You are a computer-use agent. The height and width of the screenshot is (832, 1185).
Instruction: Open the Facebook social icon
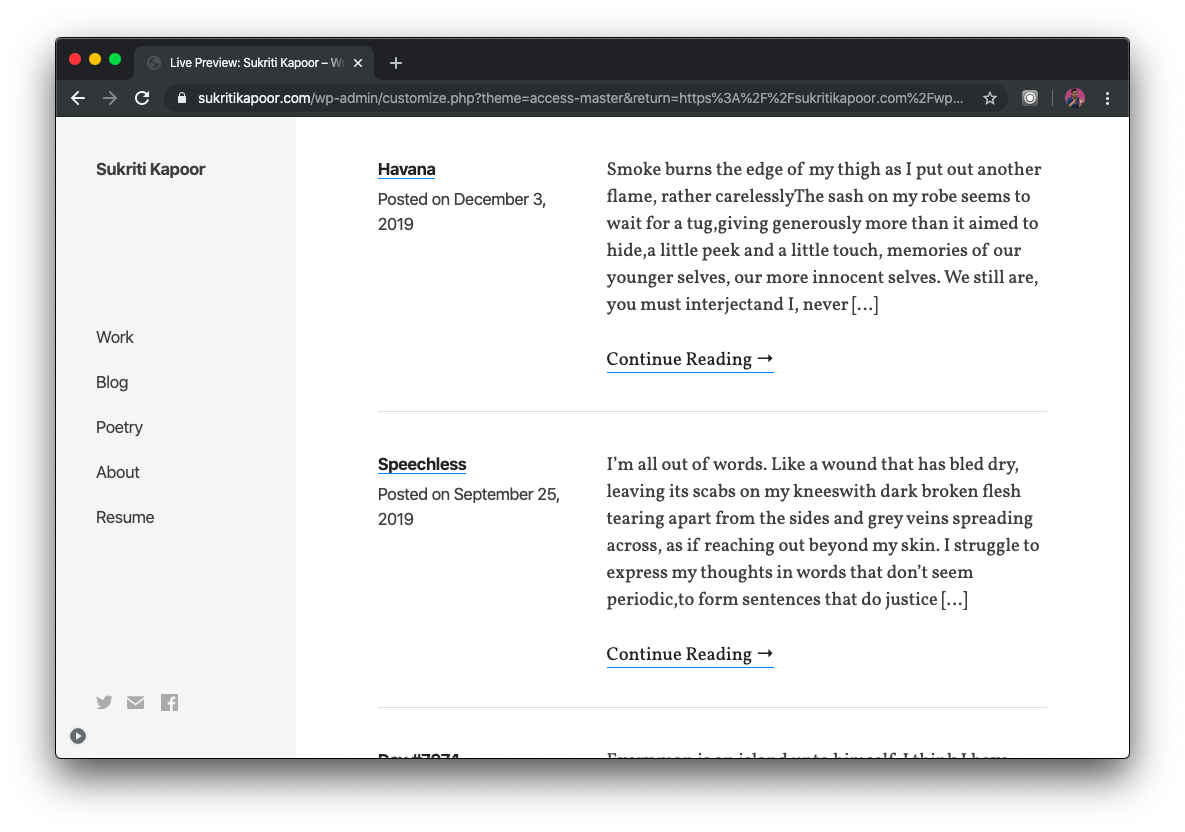coord(169,703)
